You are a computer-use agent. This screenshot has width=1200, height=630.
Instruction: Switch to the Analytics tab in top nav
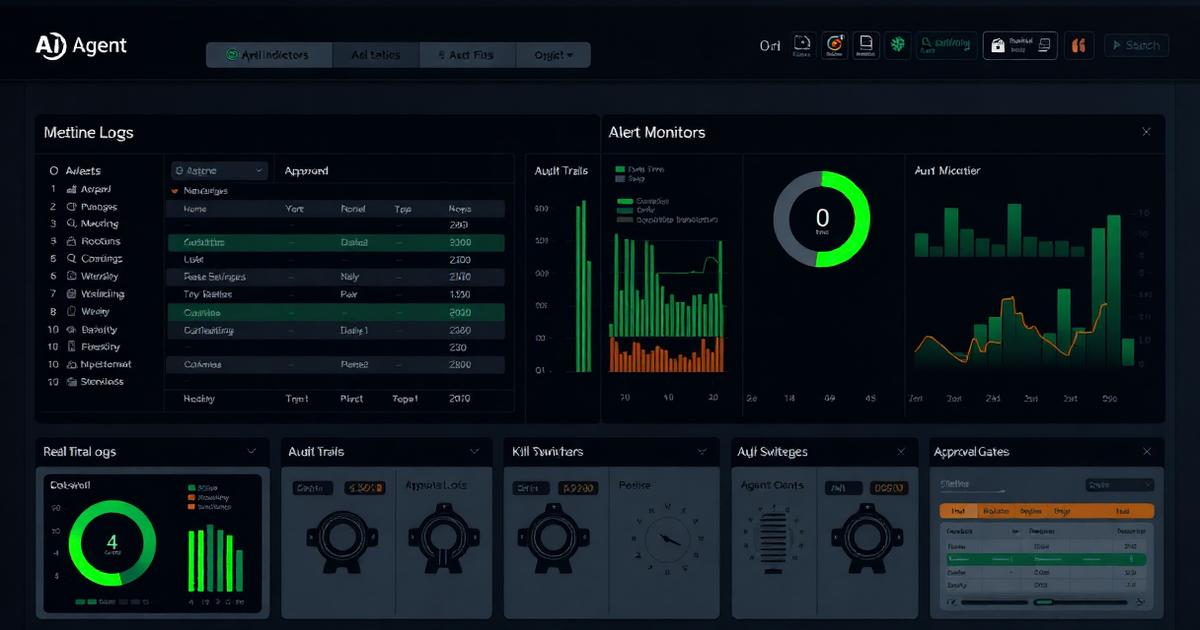(376, 54)
